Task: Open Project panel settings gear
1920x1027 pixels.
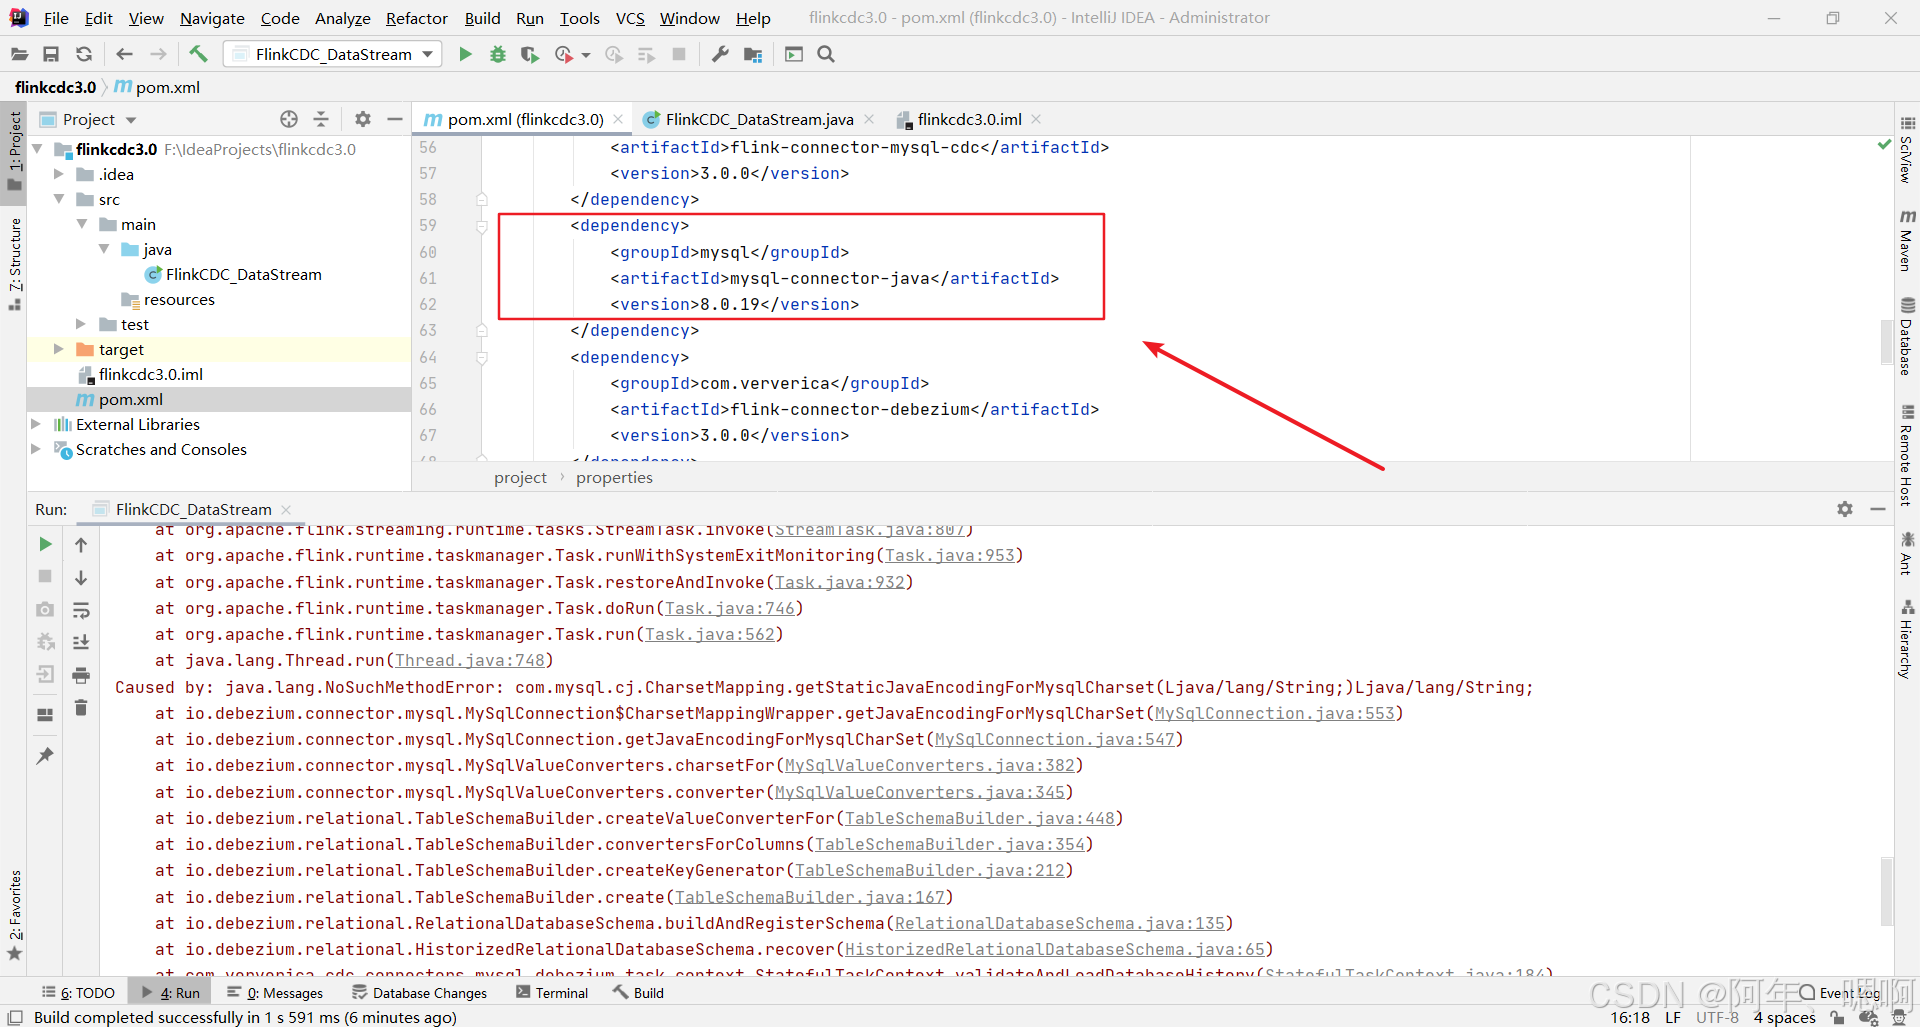Action: pyautogui.click(x=363, y=119)
